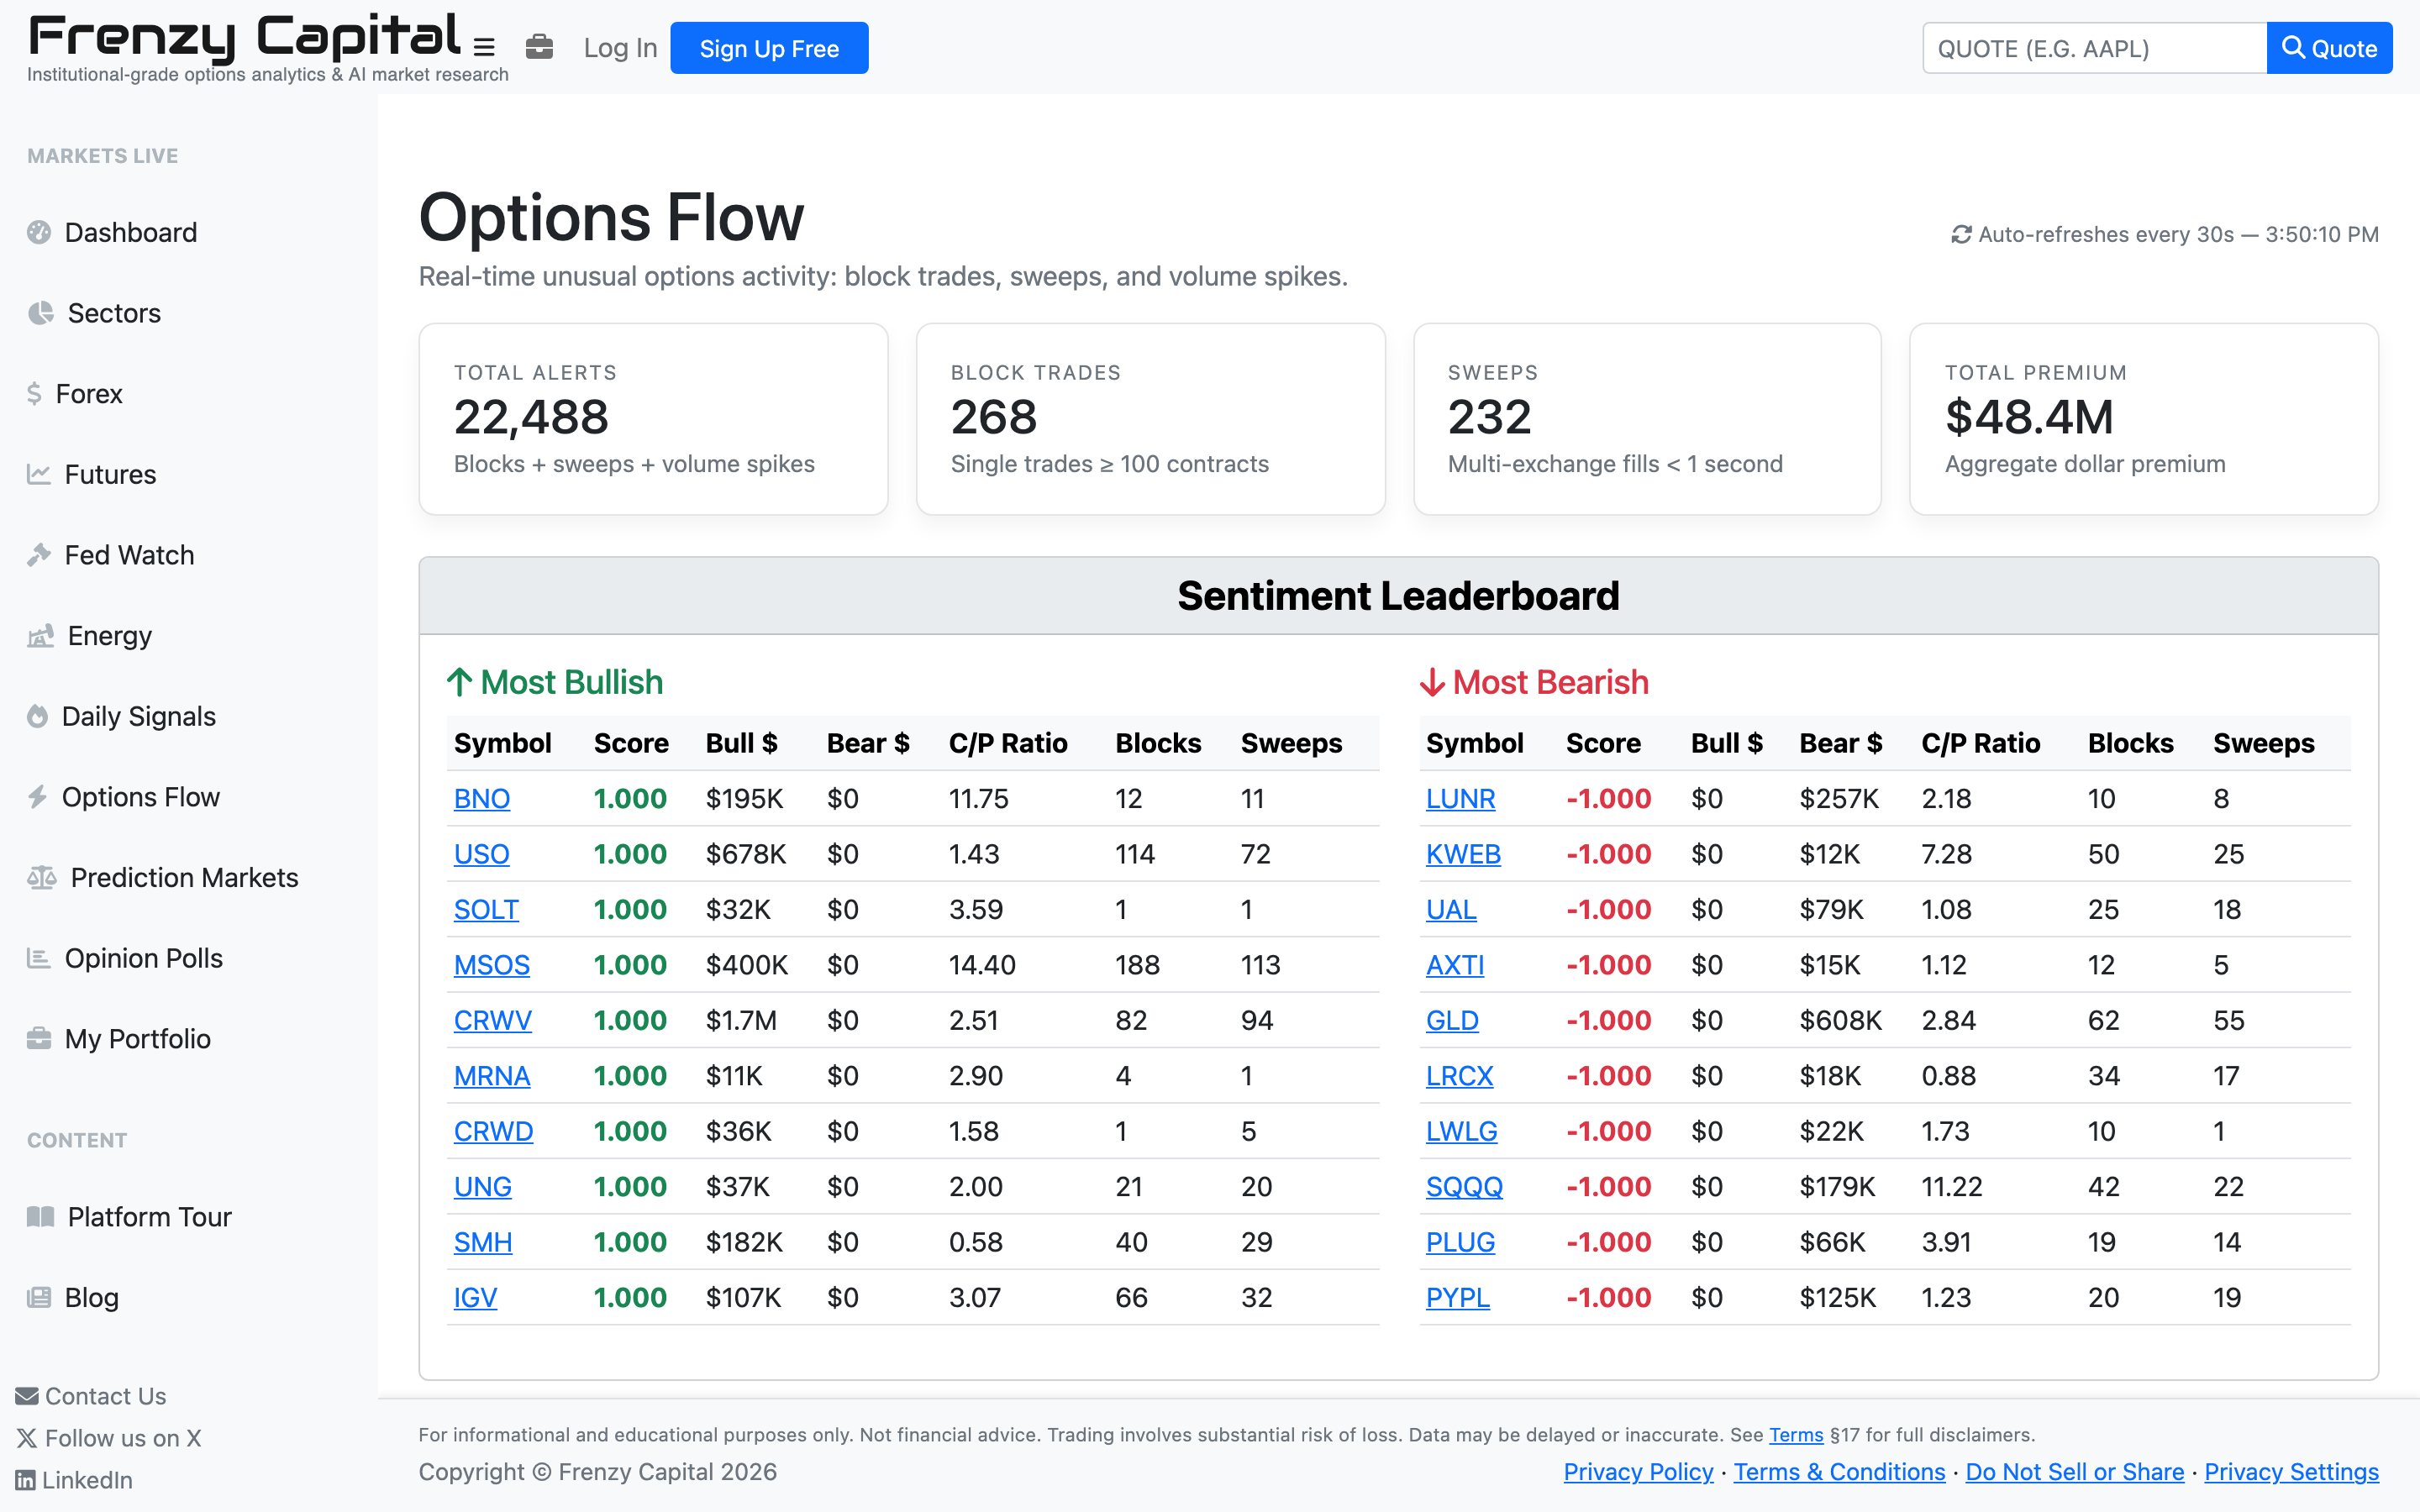
Task: Click the Most Bullish up-arrow icon
Action: [x=459, y=682]
